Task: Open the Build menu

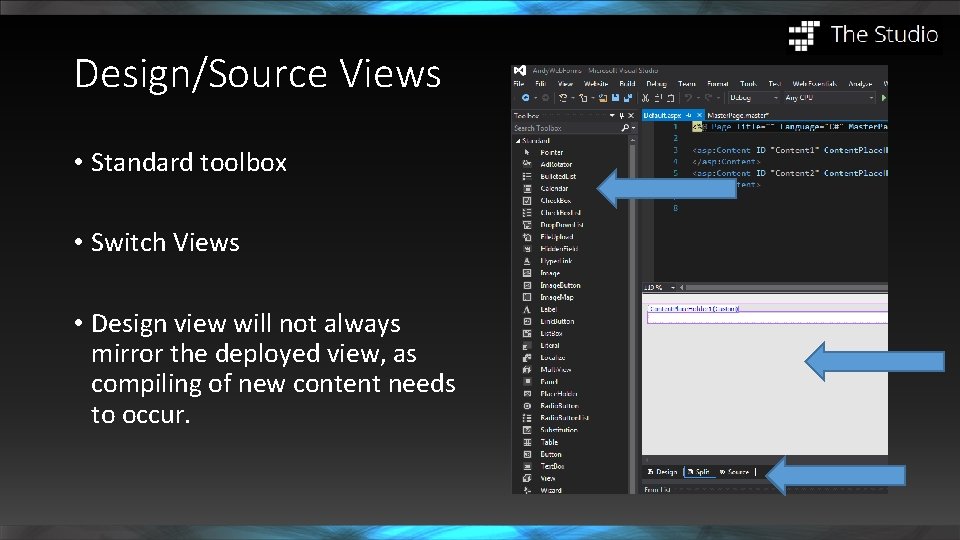Action: click(627, 84)
